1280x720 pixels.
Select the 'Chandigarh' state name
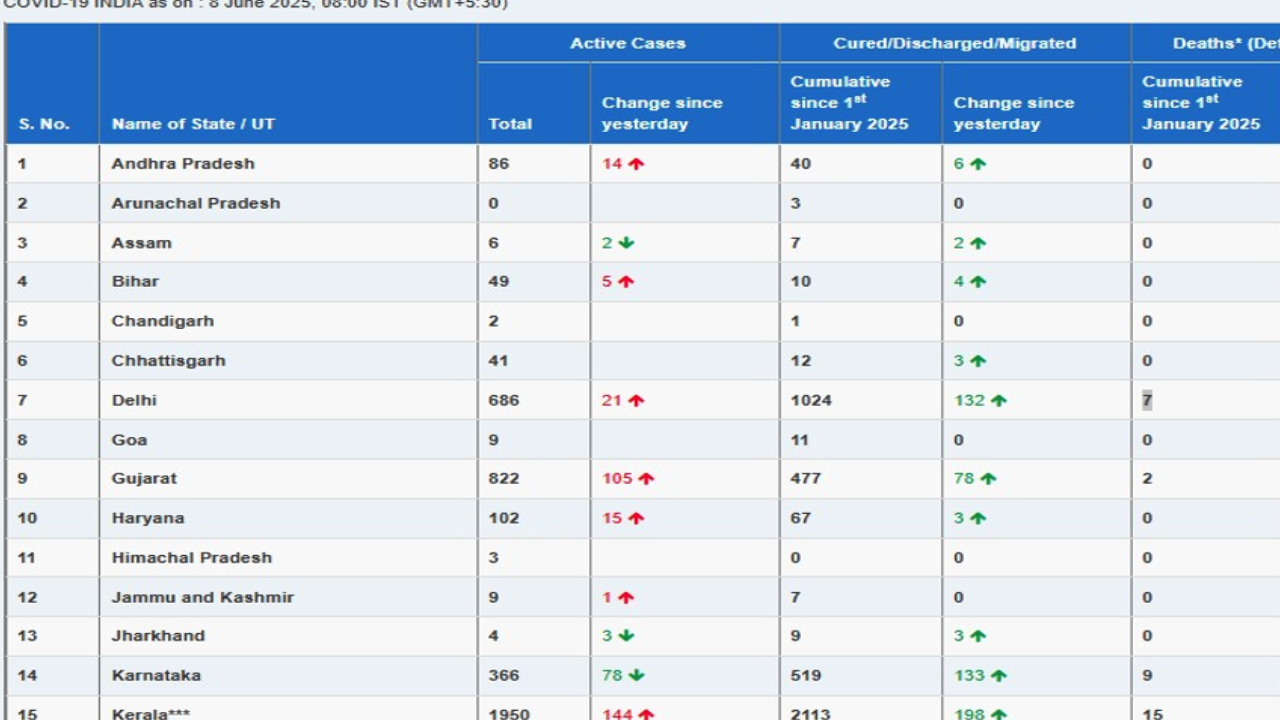163,322
